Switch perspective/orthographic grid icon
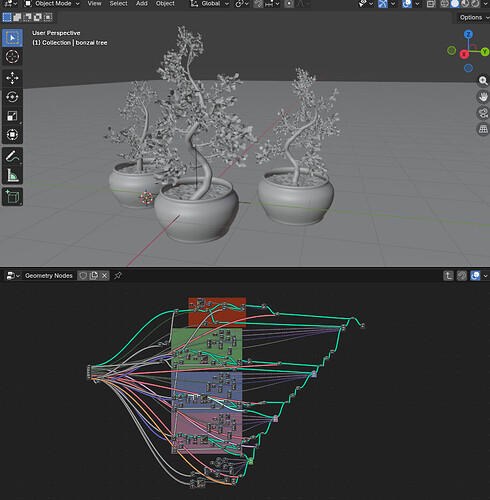The image size is (490, 500). 483,129
